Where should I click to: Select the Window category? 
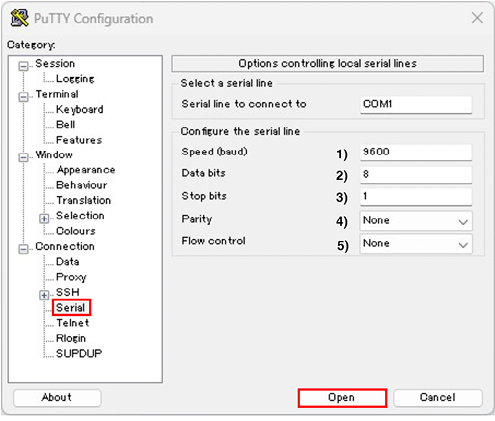54,155
